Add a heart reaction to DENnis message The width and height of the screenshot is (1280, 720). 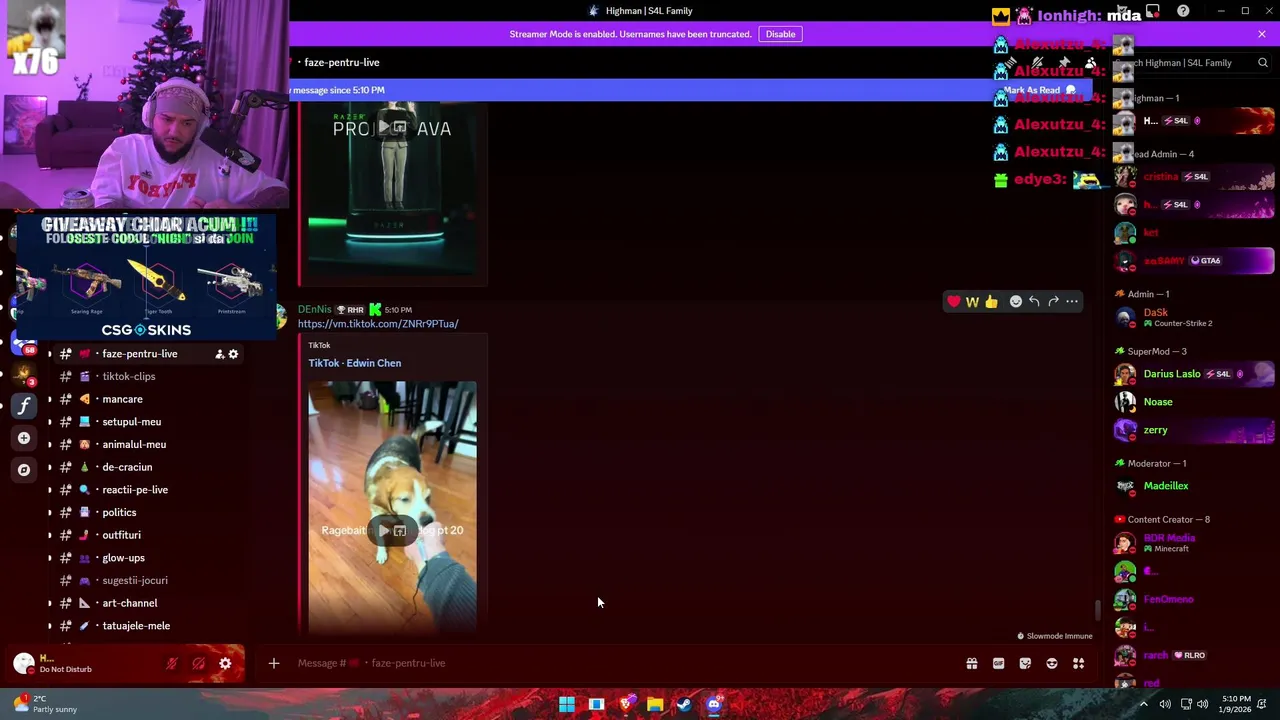click(954, 301)
